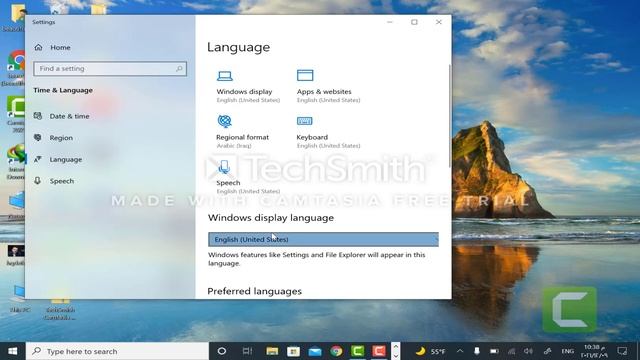This screenshot has height=360, width=640.
Task: Open Cortana from the taskbar
Action: pos(222,351)
